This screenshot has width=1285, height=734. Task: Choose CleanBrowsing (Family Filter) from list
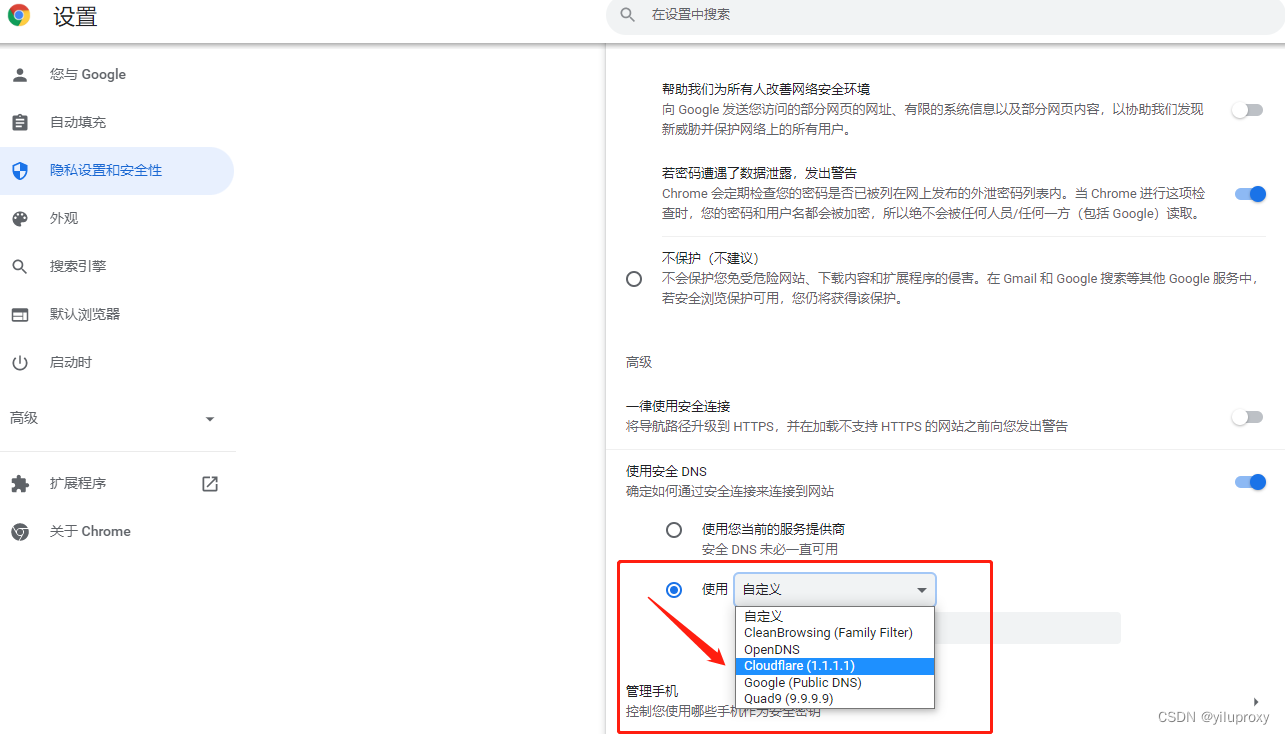point(835,632)
